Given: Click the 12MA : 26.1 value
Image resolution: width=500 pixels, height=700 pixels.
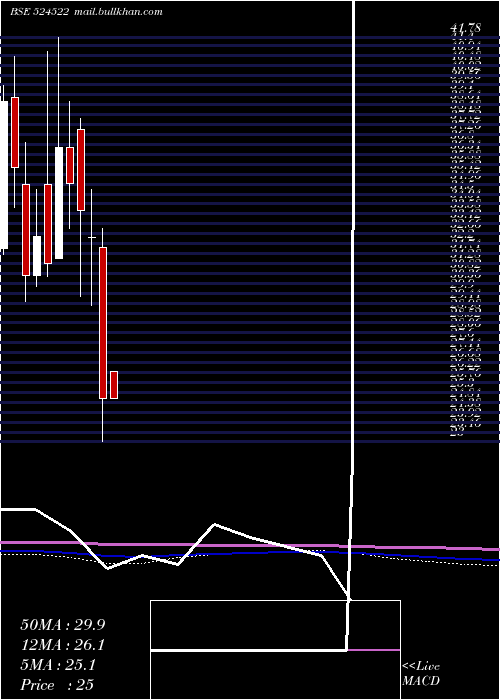Looking at the screenshot, I should click(63, 645).
